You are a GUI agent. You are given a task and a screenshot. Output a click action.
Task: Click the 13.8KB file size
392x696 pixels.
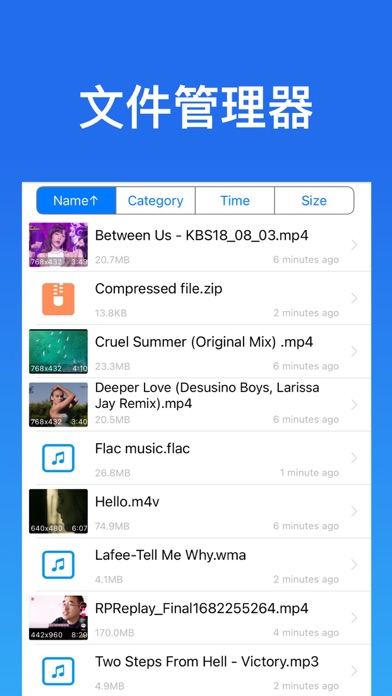point(111,313)
